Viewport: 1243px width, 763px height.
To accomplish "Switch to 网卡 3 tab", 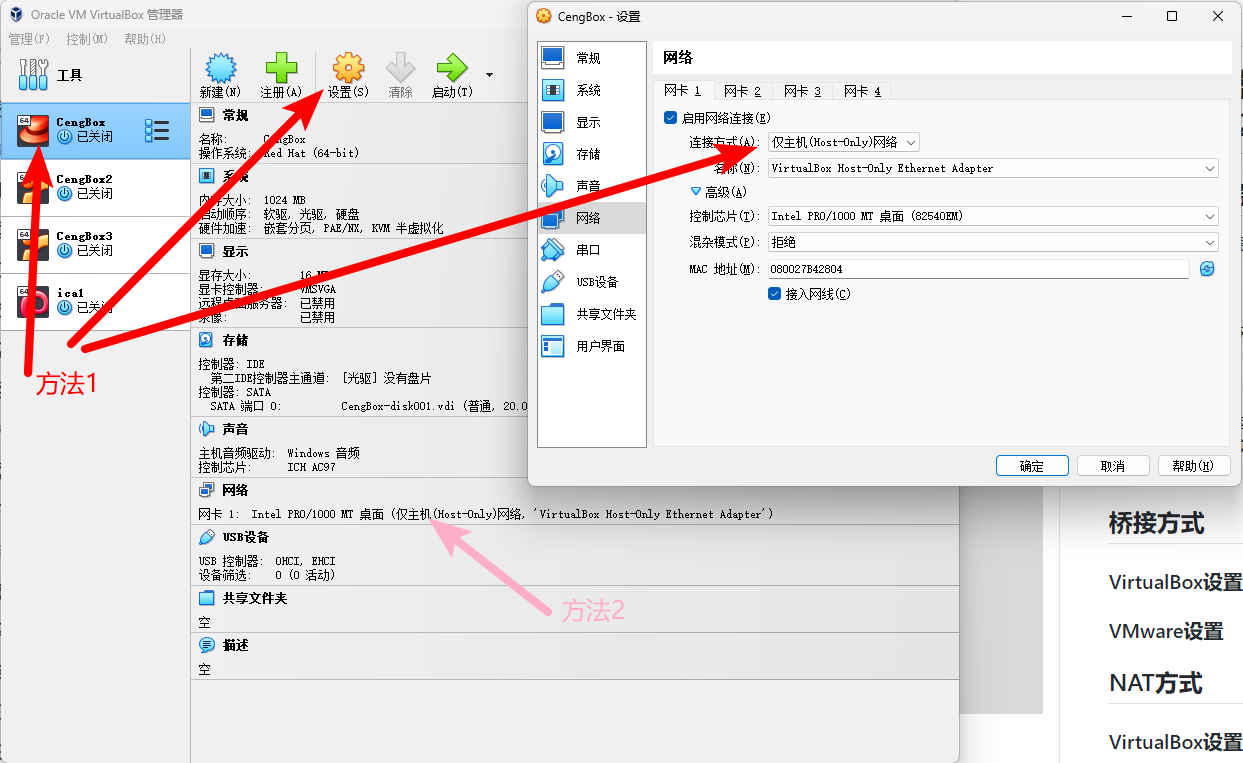I will coord(803,91).
